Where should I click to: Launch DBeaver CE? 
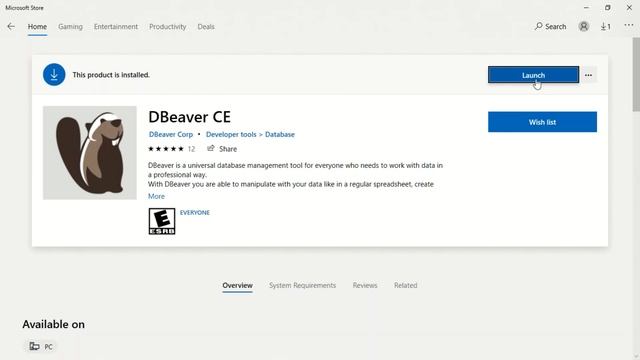(533, 75)
